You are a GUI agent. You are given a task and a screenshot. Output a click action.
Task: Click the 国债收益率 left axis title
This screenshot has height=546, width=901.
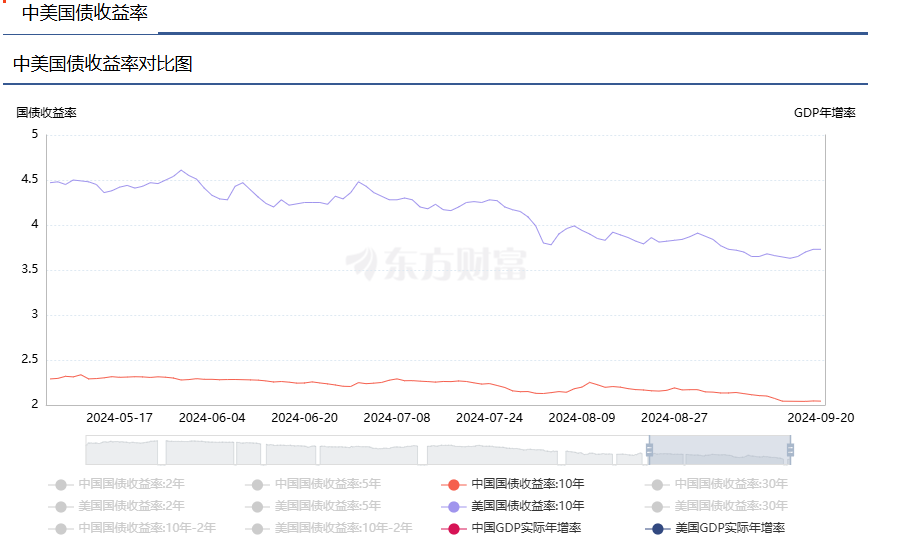[47, 113]
